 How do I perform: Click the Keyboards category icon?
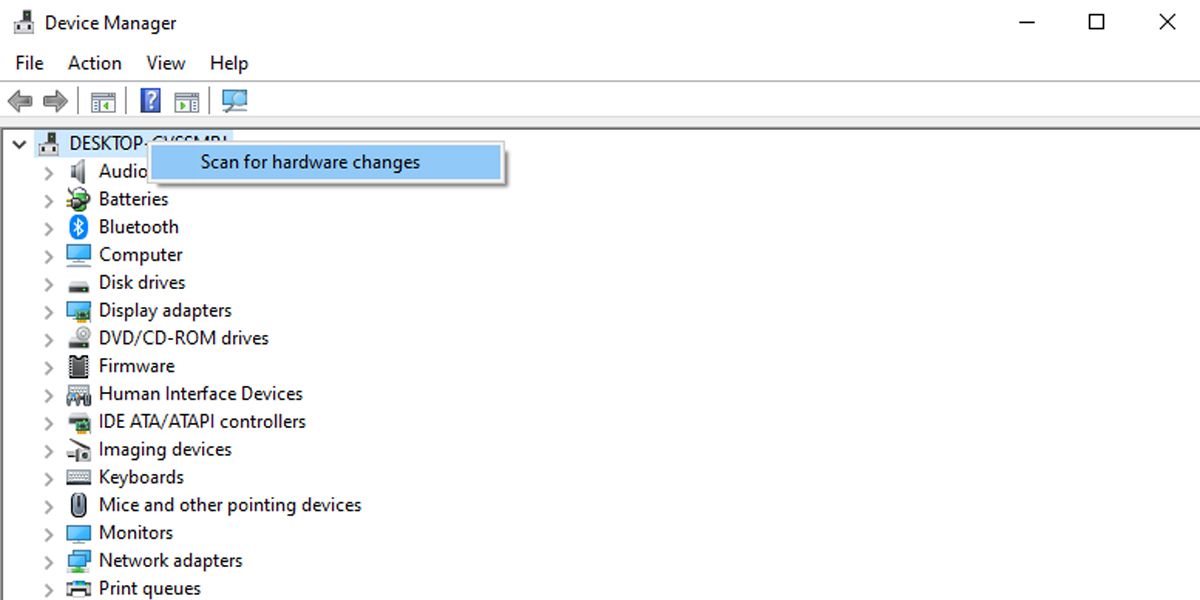[x=78, y=477]
